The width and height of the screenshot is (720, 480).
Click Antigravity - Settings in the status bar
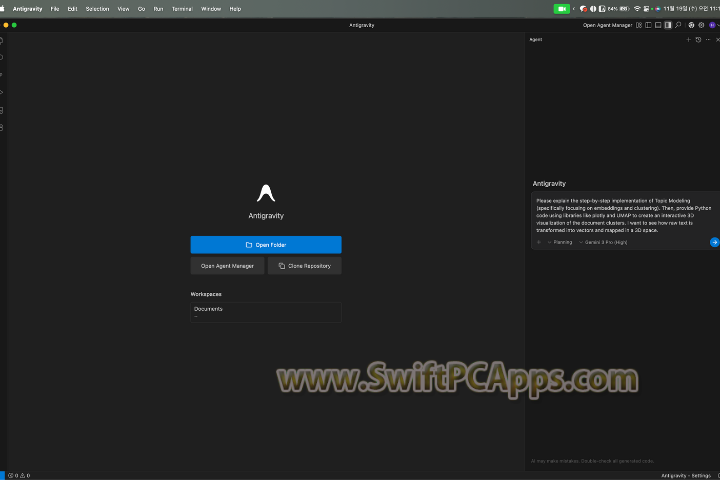(686, 475)
